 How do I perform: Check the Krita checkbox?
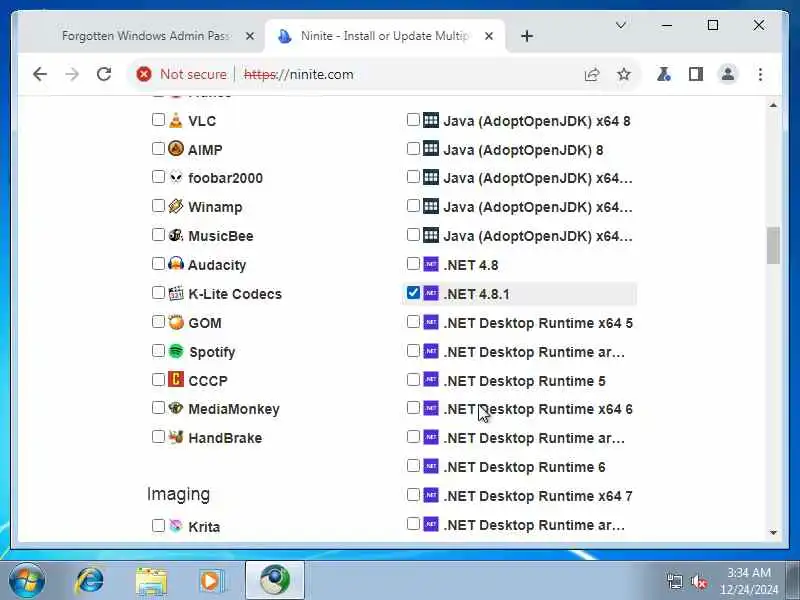[158, 526]
